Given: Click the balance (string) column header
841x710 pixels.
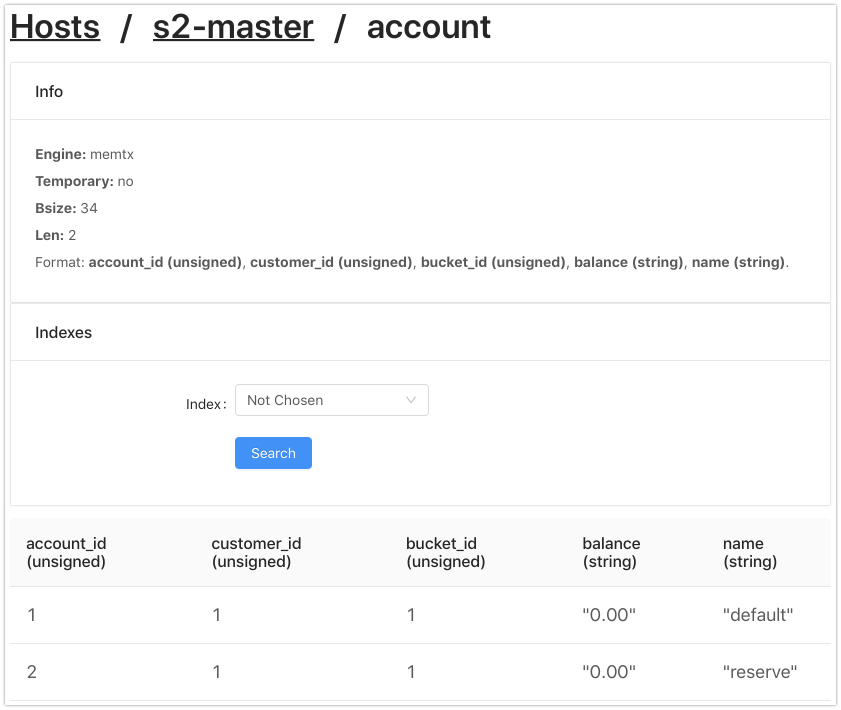Looking at the screenshot, I should [611, 552].
